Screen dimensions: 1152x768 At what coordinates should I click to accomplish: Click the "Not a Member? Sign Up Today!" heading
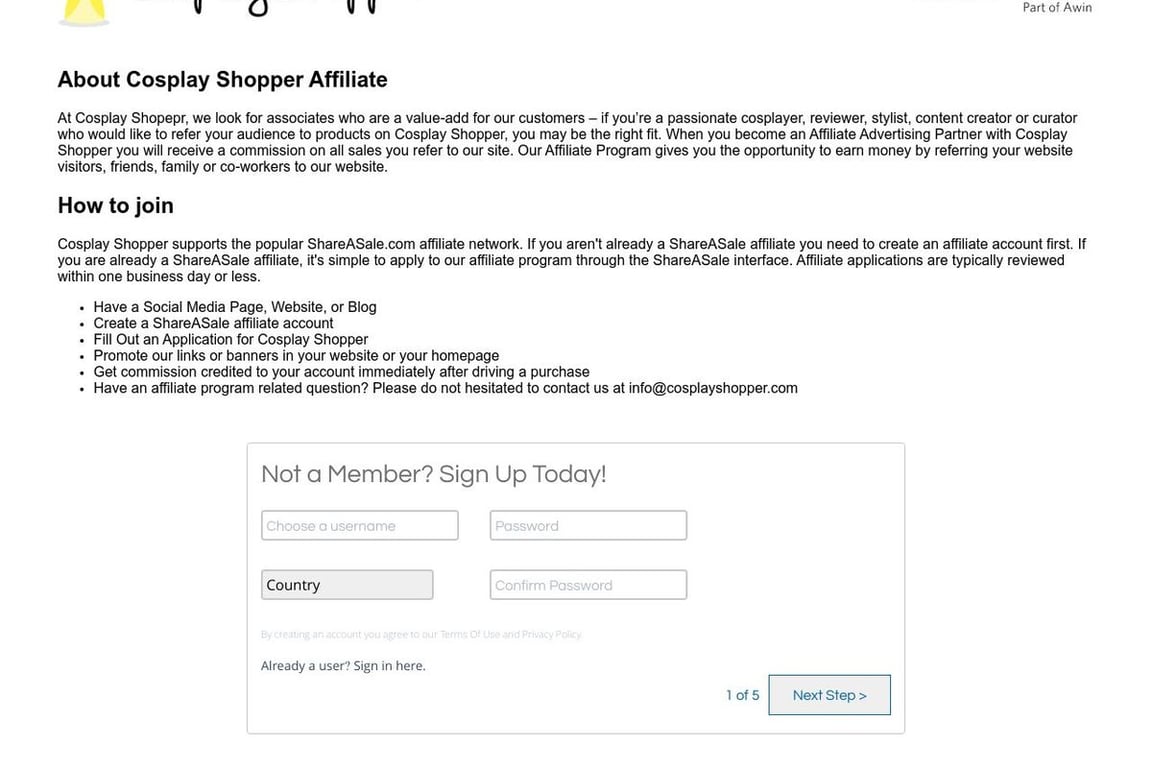433,474
